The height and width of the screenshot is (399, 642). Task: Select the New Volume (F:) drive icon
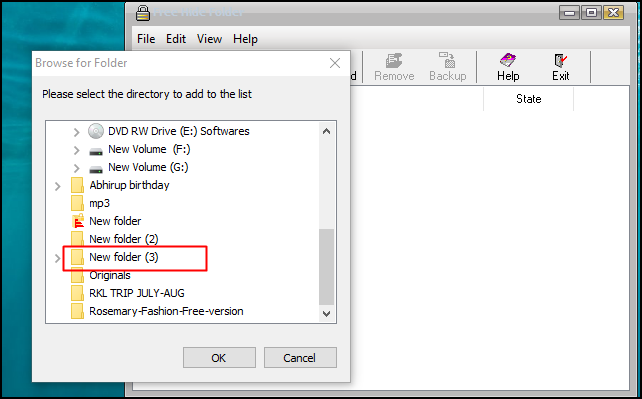pyautogui.click(x=96, y=151)
